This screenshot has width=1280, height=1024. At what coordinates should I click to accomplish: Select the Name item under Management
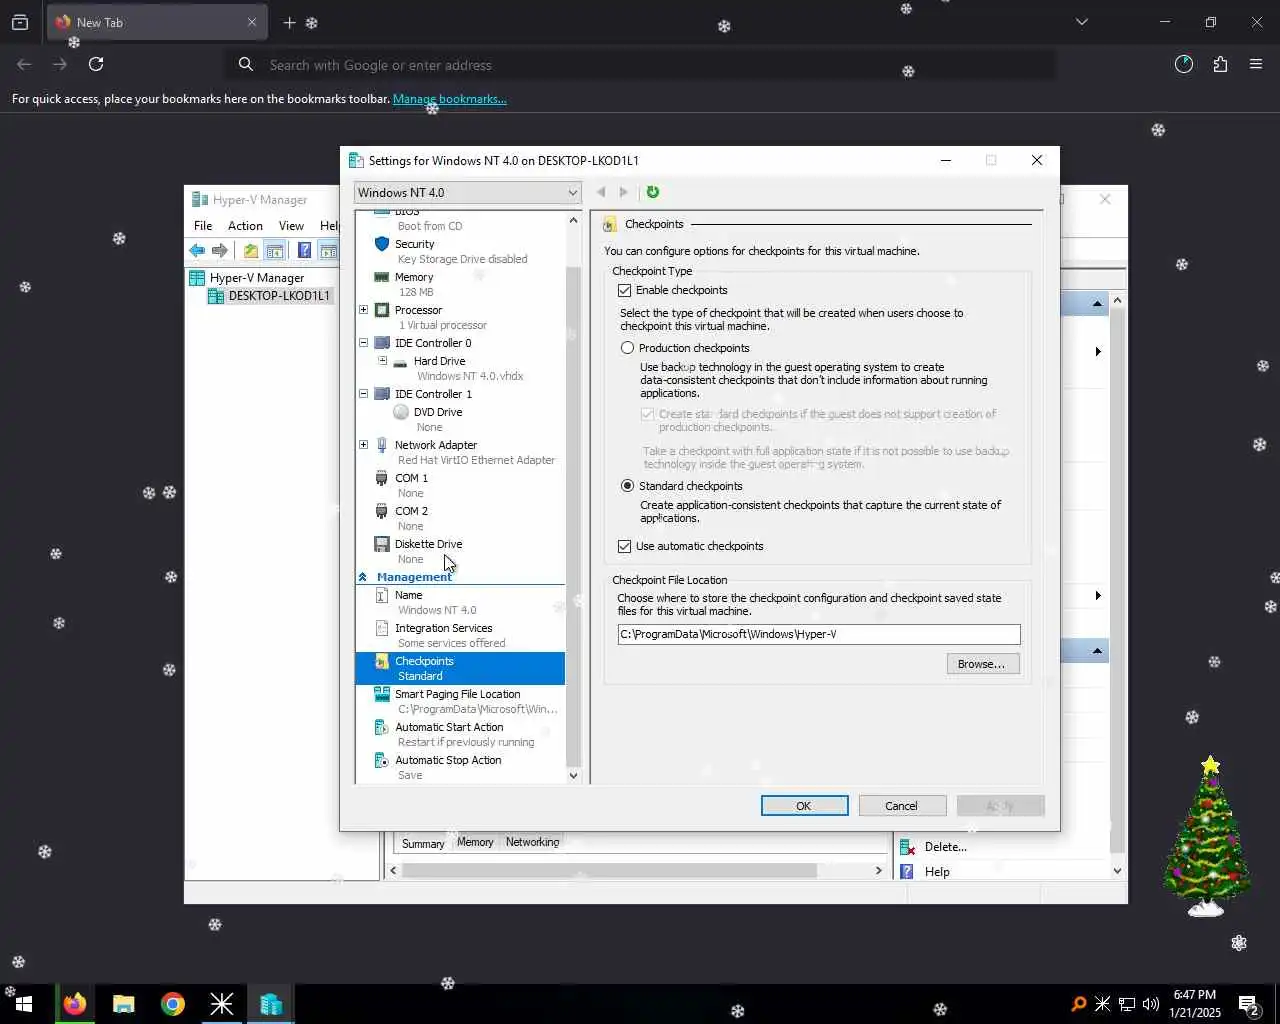click(x=408, y=595)
